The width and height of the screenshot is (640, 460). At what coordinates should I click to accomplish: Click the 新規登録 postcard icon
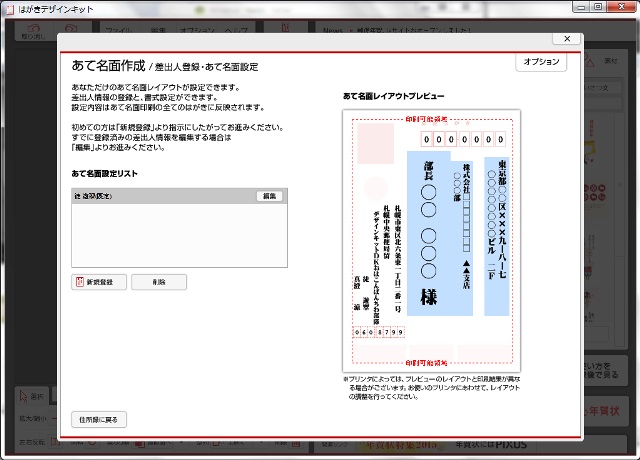point(81,282)
